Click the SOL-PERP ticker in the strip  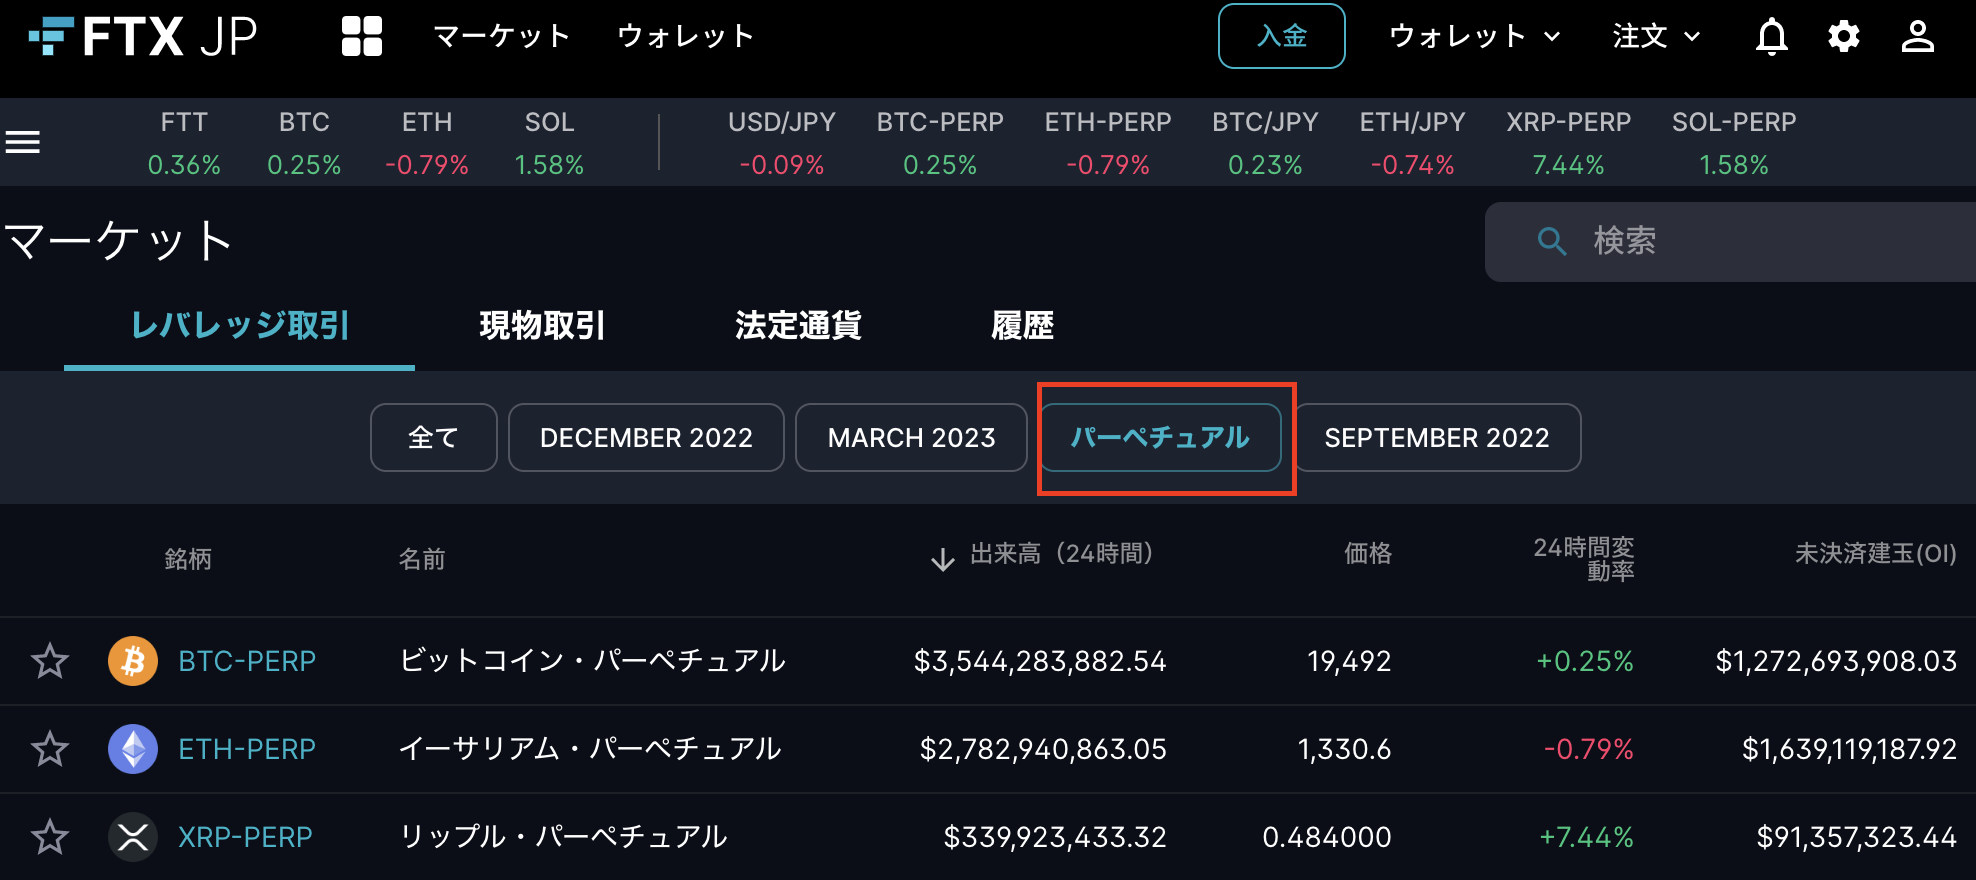tap(1734, 143)
